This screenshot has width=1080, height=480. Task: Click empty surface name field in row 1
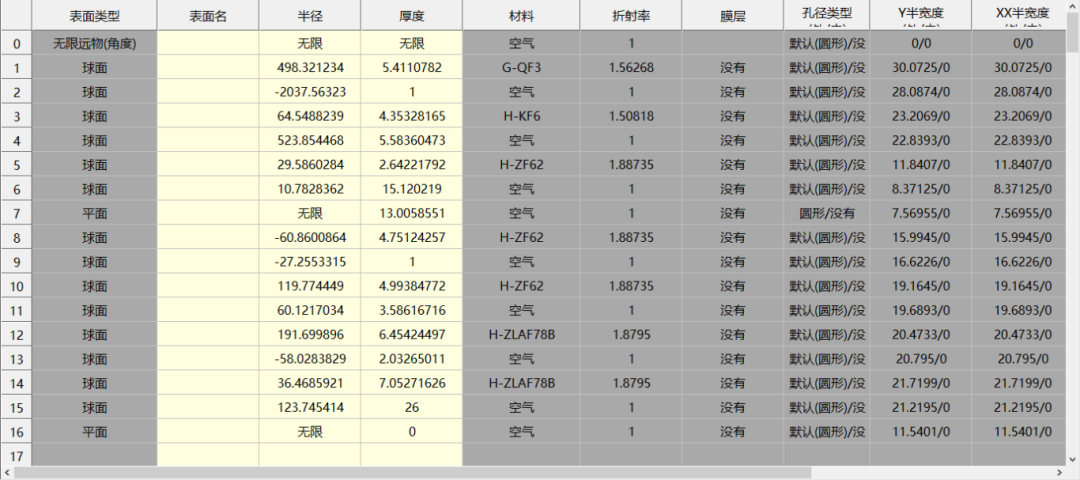point(208,67)
